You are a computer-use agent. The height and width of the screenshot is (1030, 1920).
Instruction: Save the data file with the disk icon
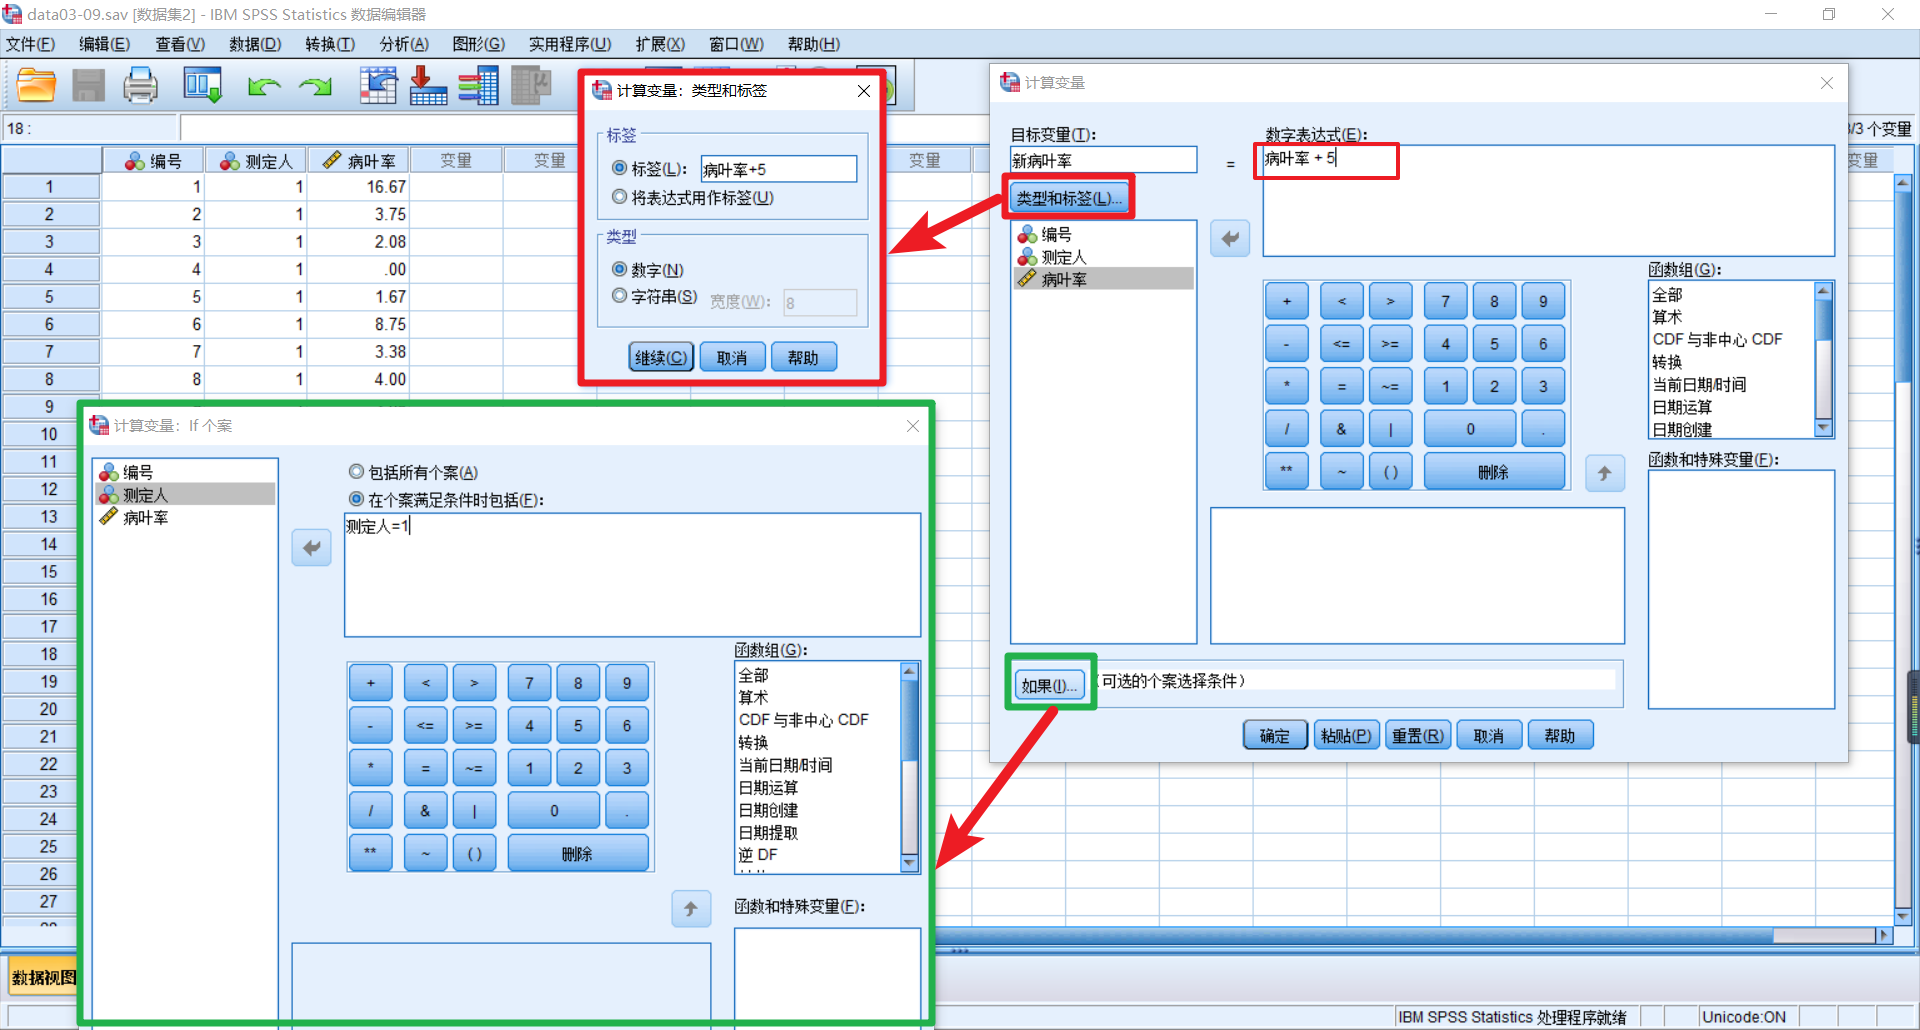pos(88,86)
